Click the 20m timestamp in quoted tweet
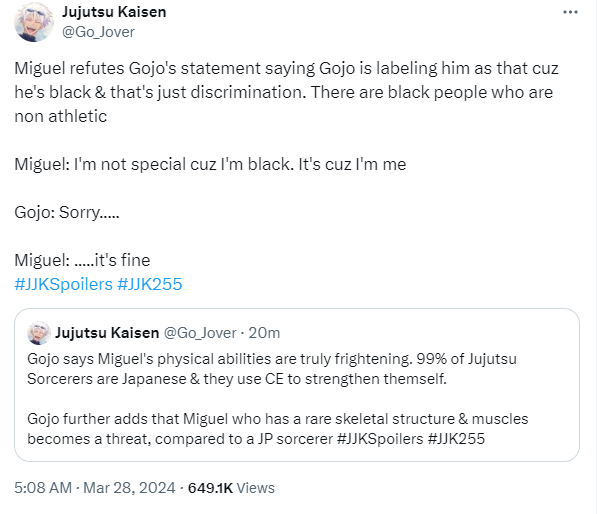 (264, 333)
